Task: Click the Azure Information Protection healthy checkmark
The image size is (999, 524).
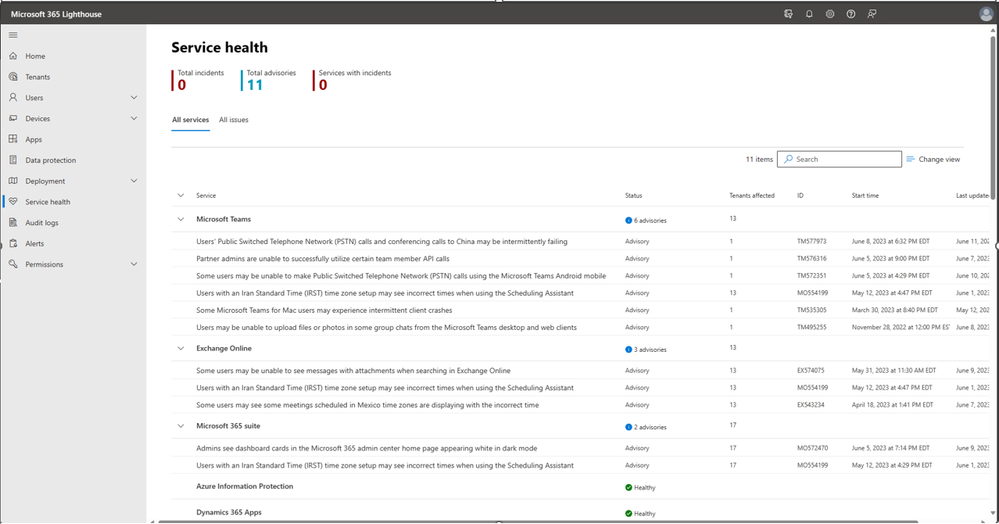Action: point(628,488)
